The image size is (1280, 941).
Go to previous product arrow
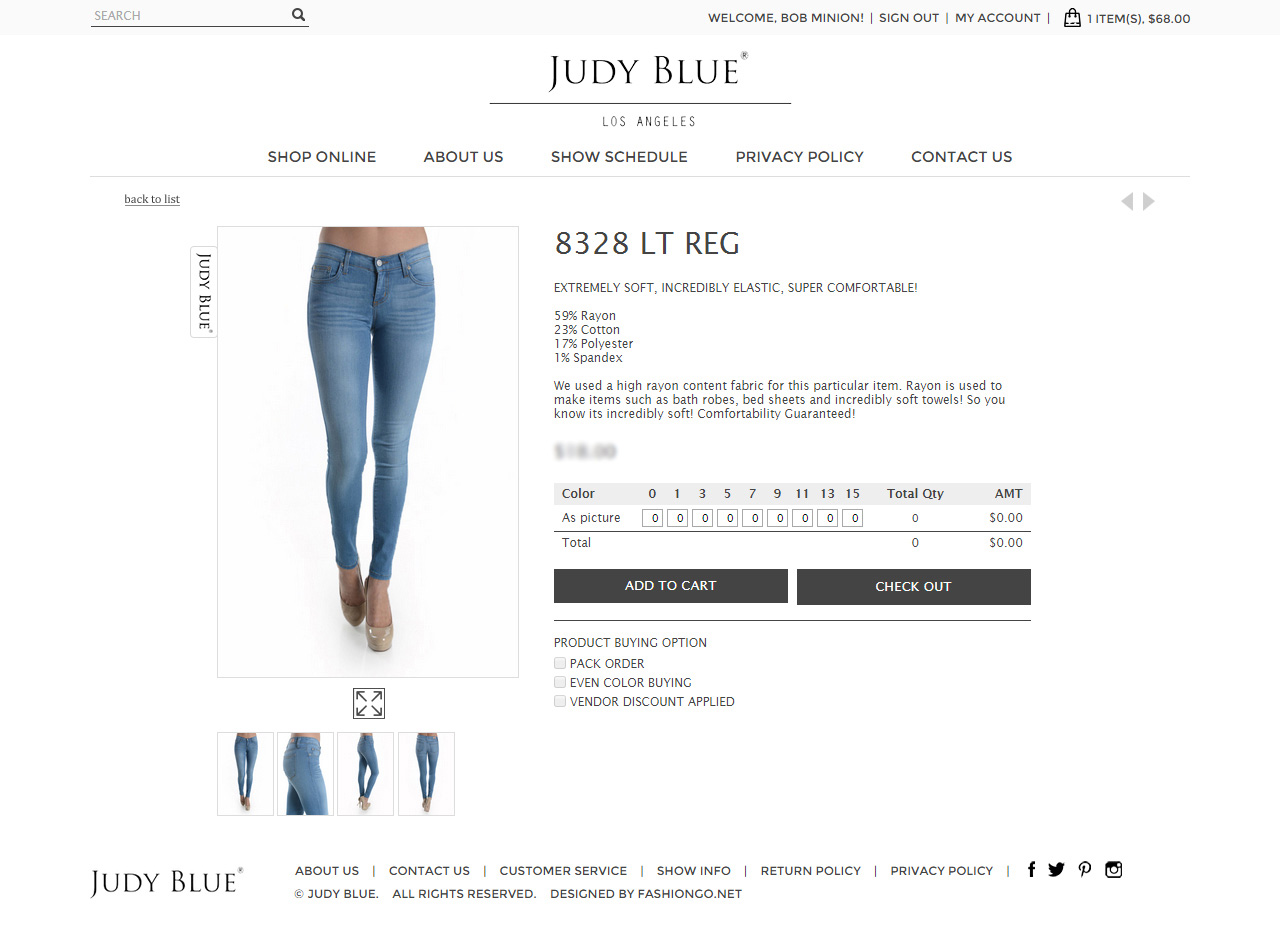pyautogui.click(x=1127, y=202)
